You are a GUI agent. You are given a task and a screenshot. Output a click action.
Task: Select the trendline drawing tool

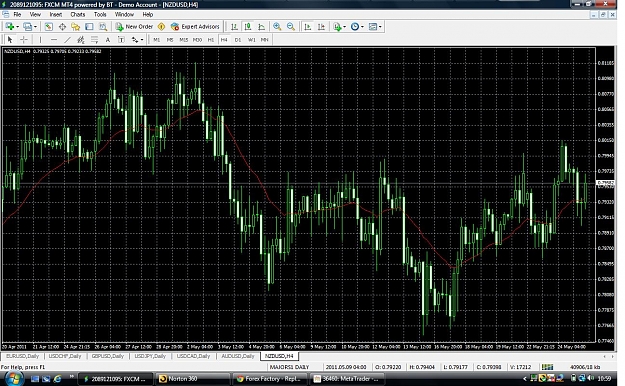(67, 39)
